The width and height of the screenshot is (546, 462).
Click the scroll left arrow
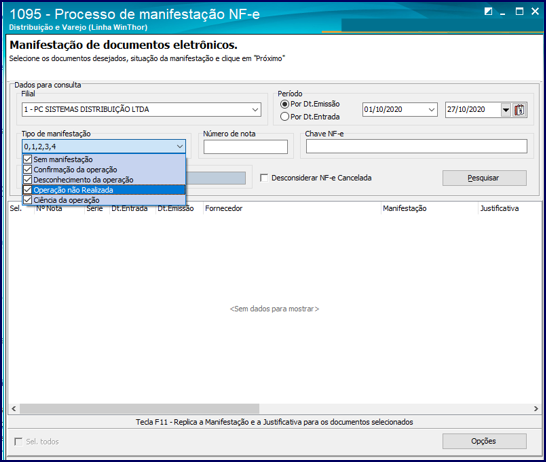click(x=14, y=408)
